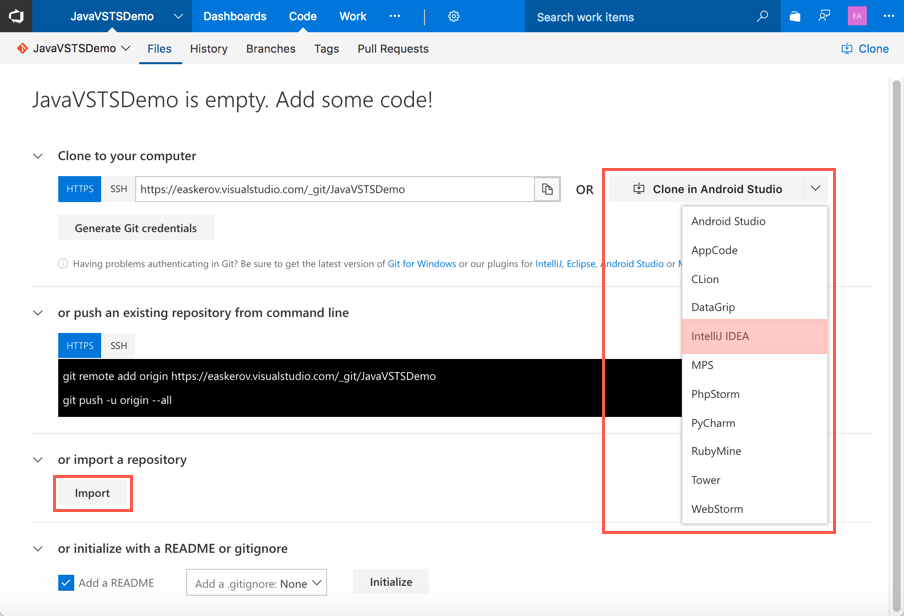
Task: Open the EA user avatar menu
Action: [x=855, y=16]
